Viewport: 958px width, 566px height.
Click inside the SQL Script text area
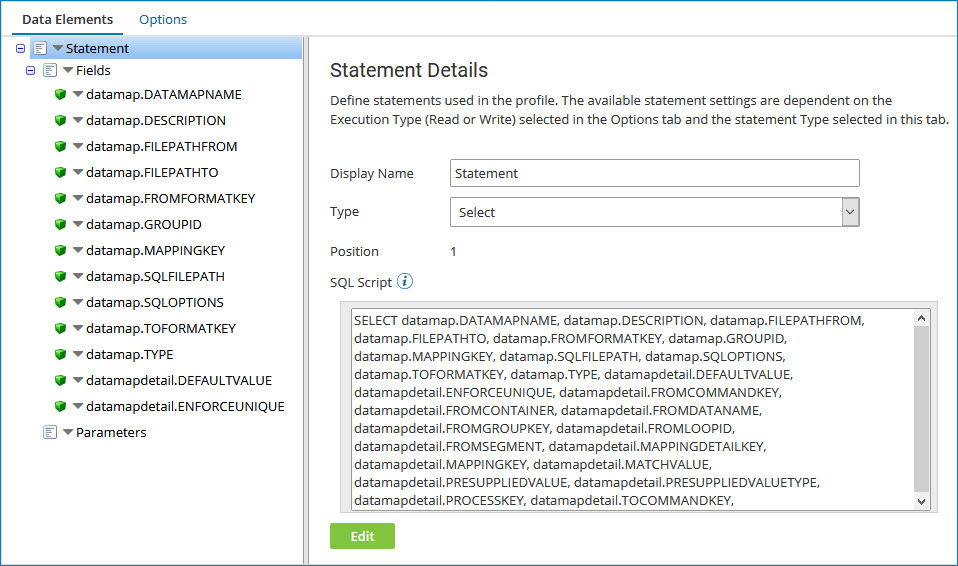click(x=632, y=410)
